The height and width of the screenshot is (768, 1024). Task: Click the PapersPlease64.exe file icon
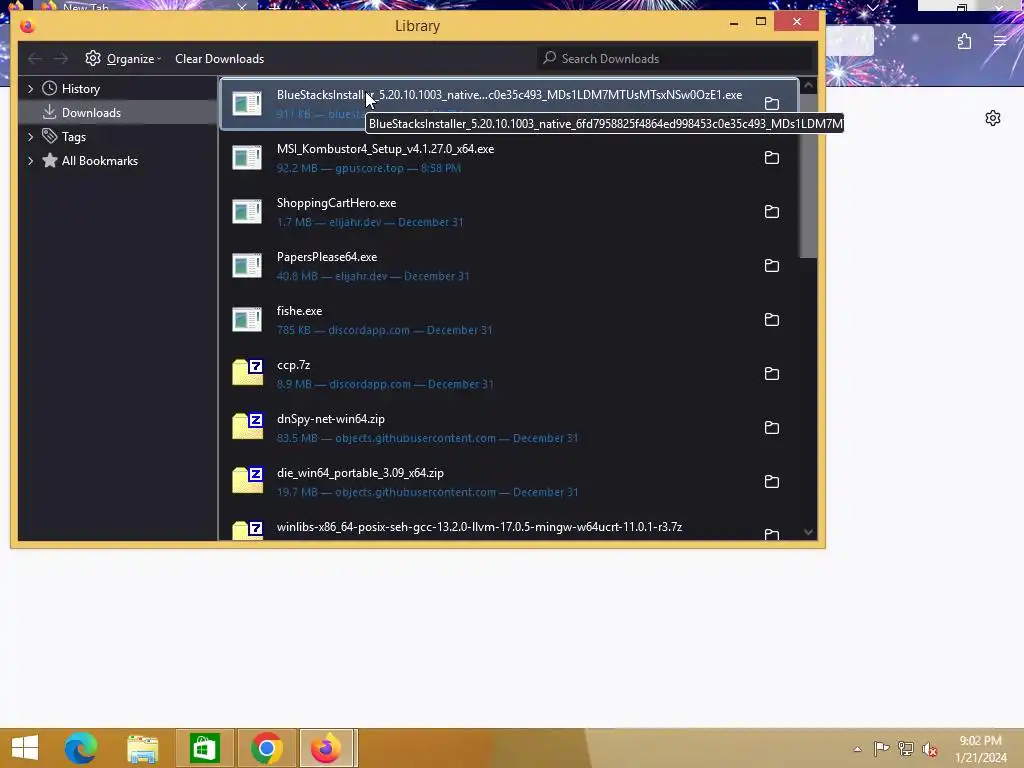click(247, 266)
